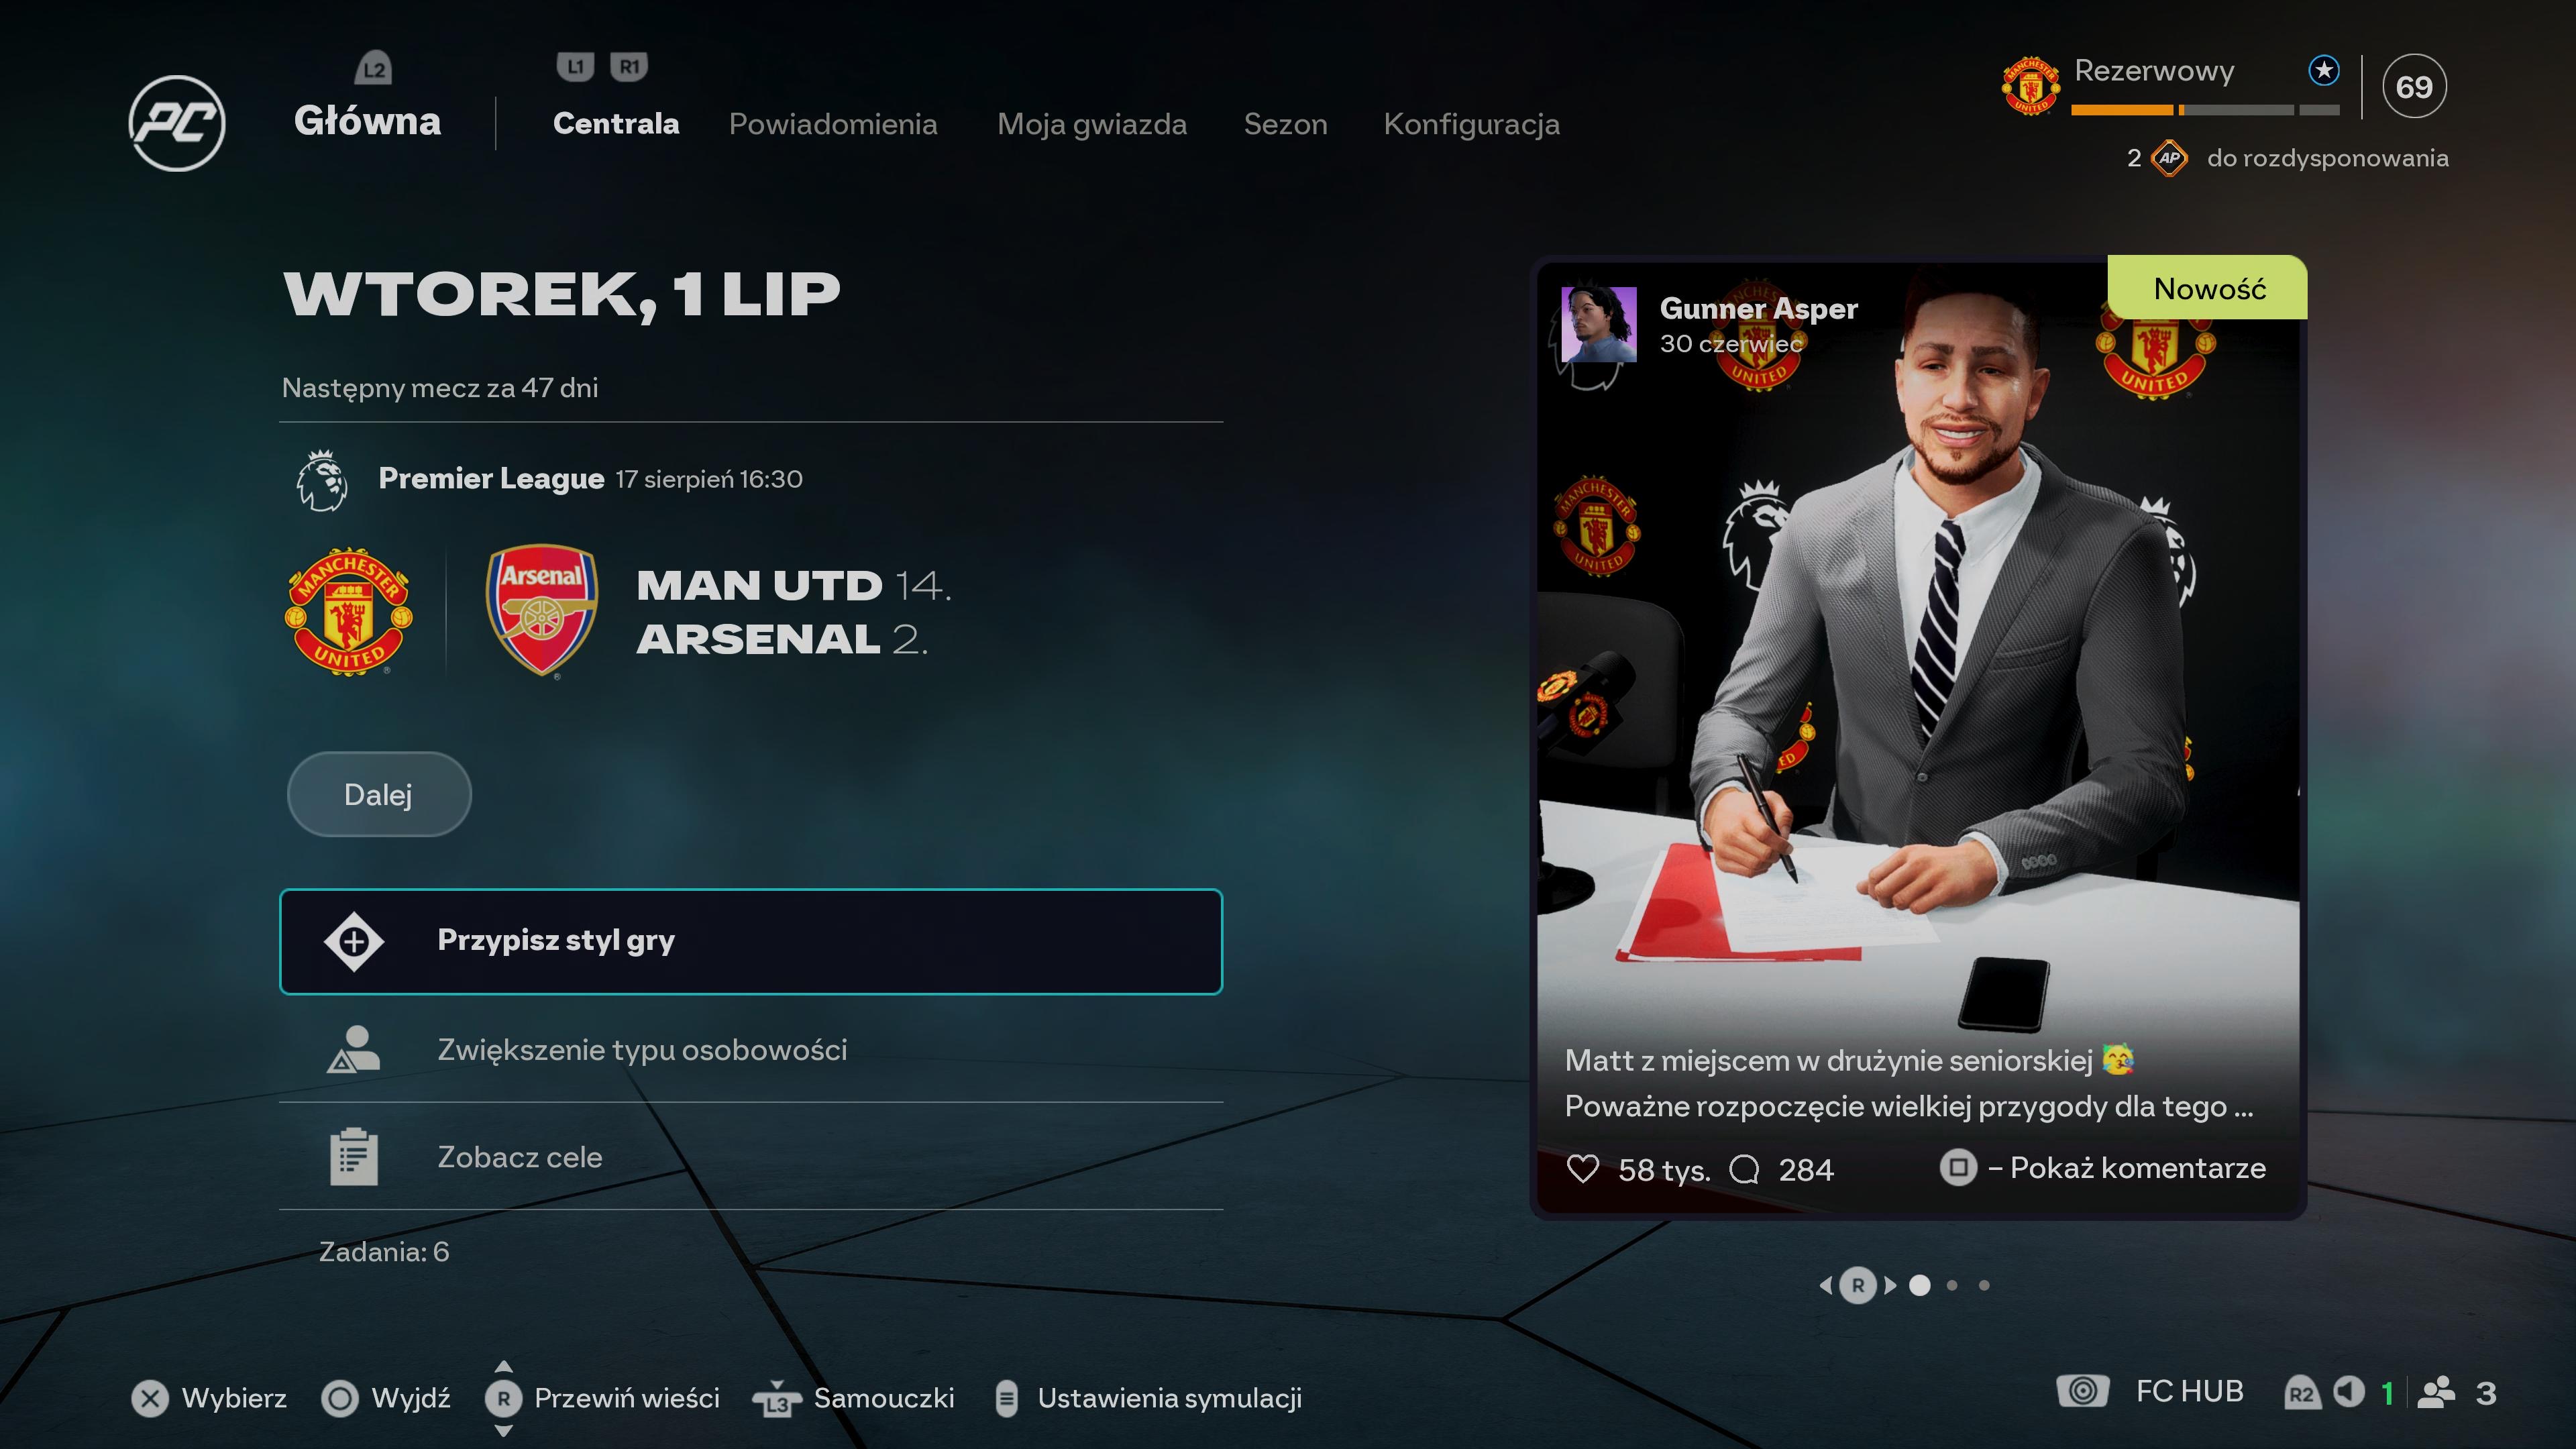Click the Dalej button
The image size is (2576, 1449).
(379, 794)
